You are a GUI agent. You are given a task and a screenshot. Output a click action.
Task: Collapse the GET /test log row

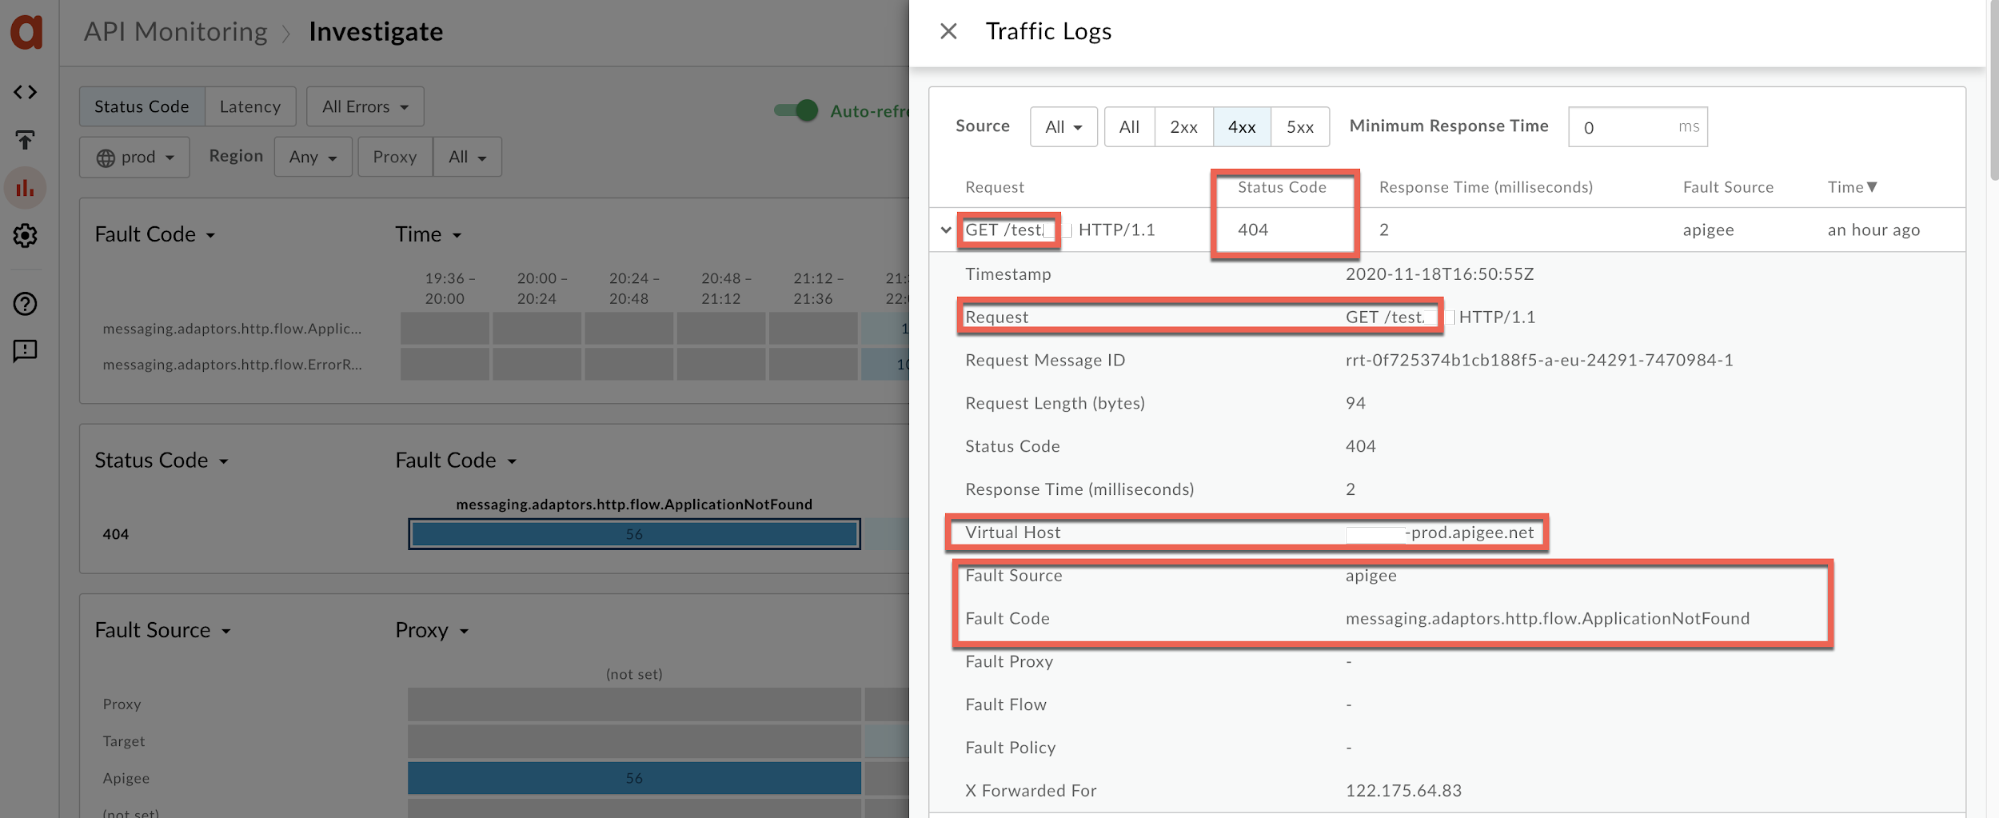coord(945,230)
